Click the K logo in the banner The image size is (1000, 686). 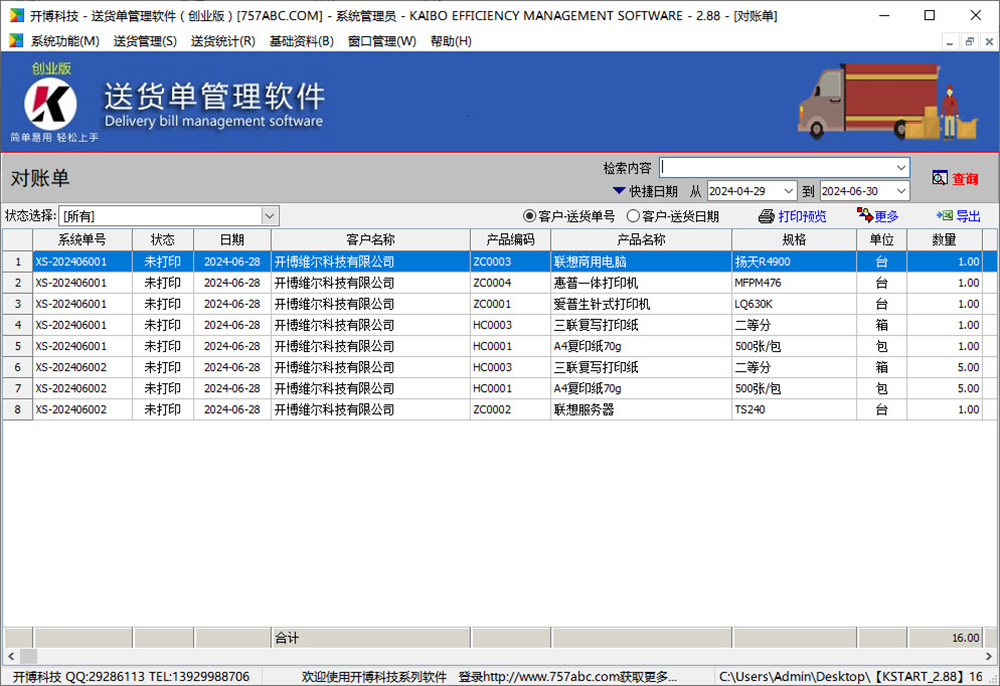[x=50, y=105]
